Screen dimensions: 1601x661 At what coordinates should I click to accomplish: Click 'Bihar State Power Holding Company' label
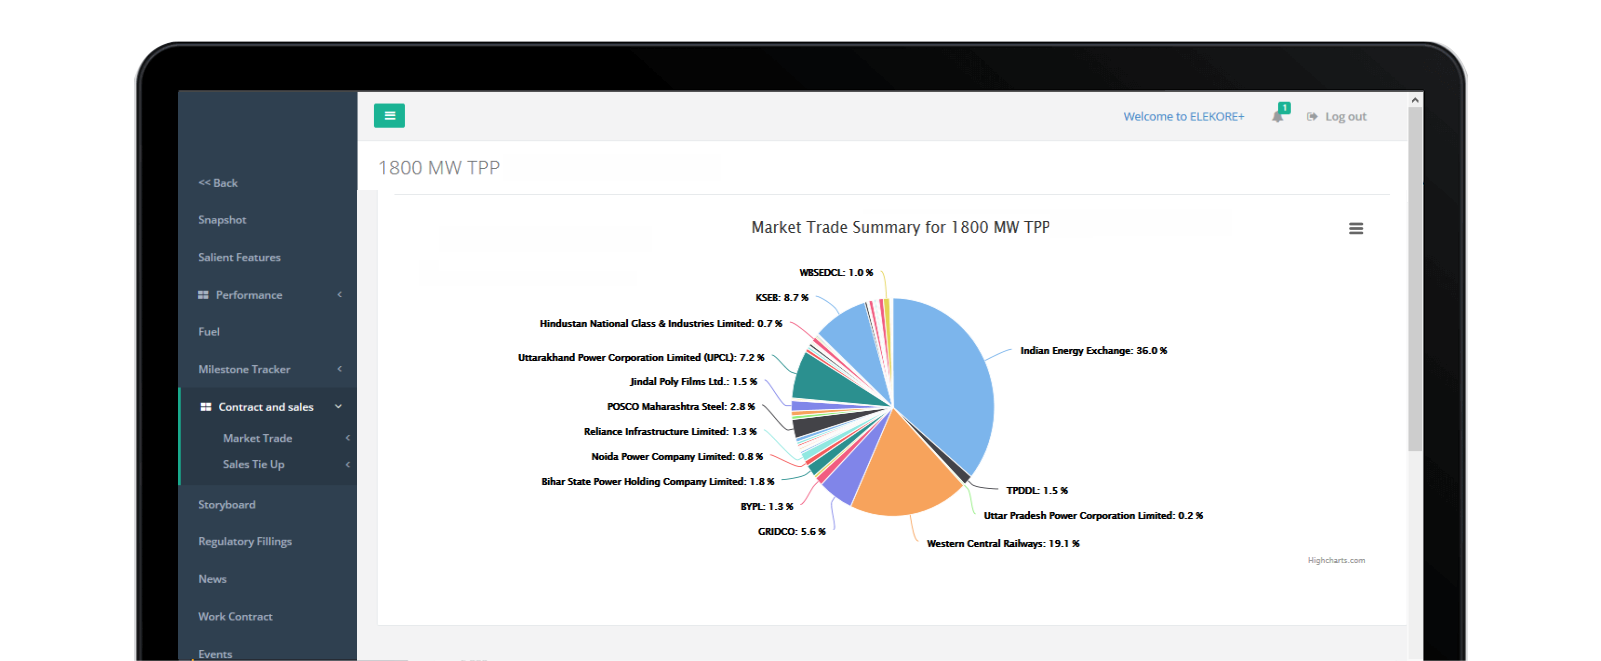(x=658, y=482)
